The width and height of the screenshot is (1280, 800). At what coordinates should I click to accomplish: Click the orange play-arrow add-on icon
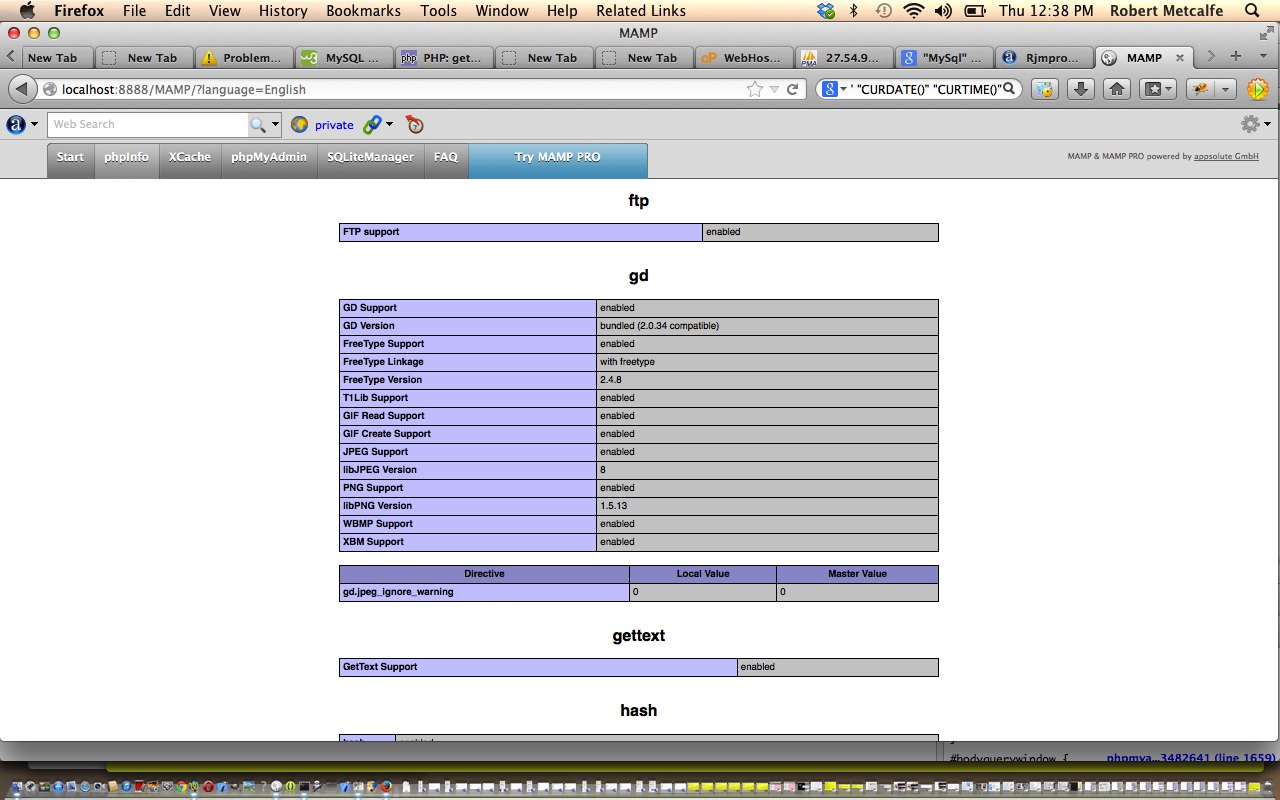pyautogui.click(x=1258, y=89)
